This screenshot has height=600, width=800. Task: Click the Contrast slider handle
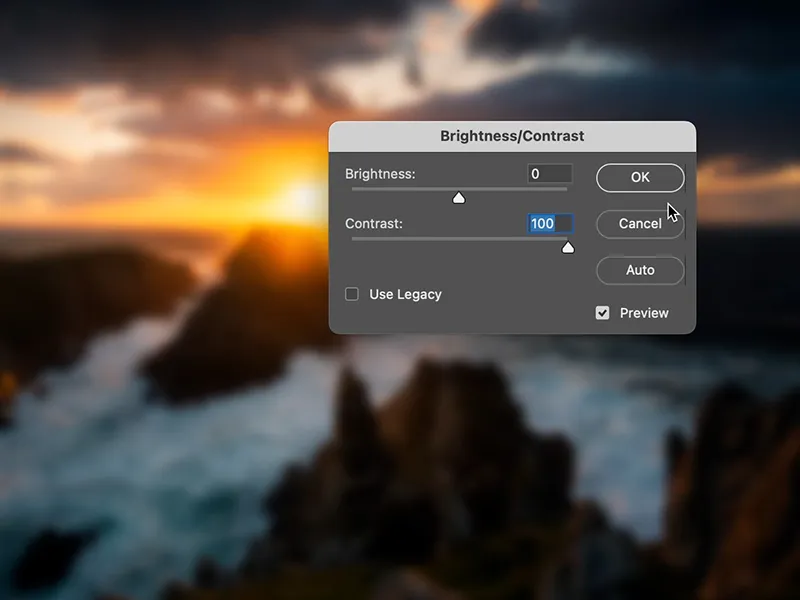[x=568, y=247]
